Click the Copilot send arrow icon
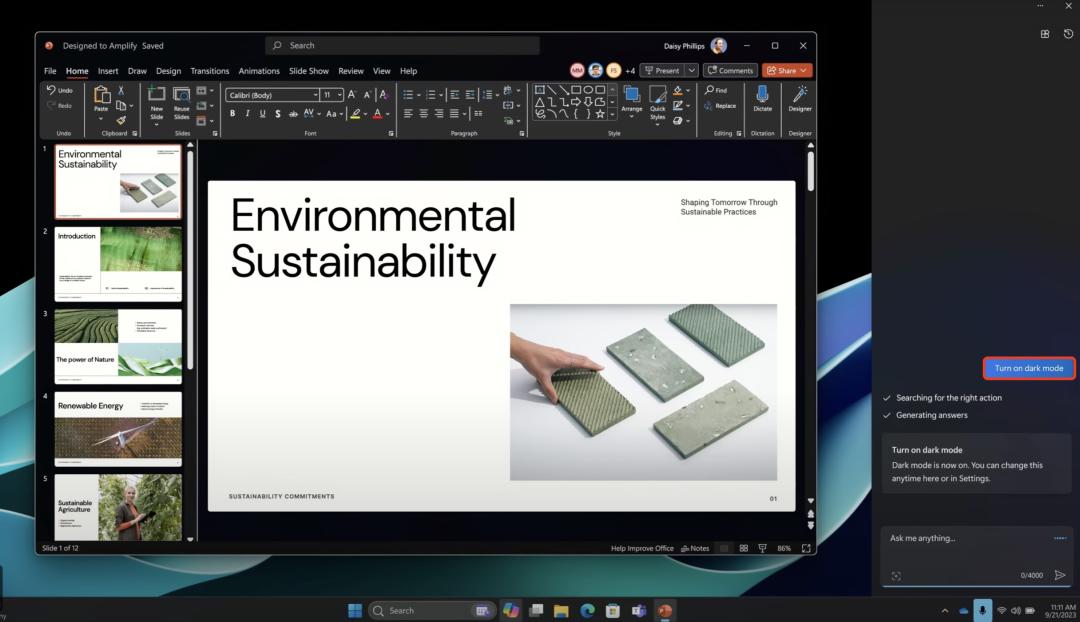This screenshot has height=622, width=1080. point(1060,575)
